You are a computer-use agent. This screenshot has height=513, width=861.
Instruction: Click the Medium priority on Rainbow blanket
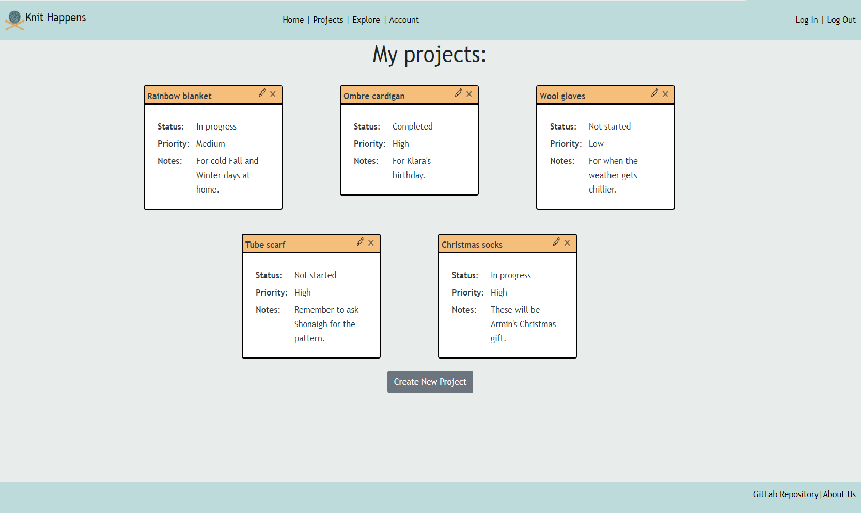click(210, 143)
